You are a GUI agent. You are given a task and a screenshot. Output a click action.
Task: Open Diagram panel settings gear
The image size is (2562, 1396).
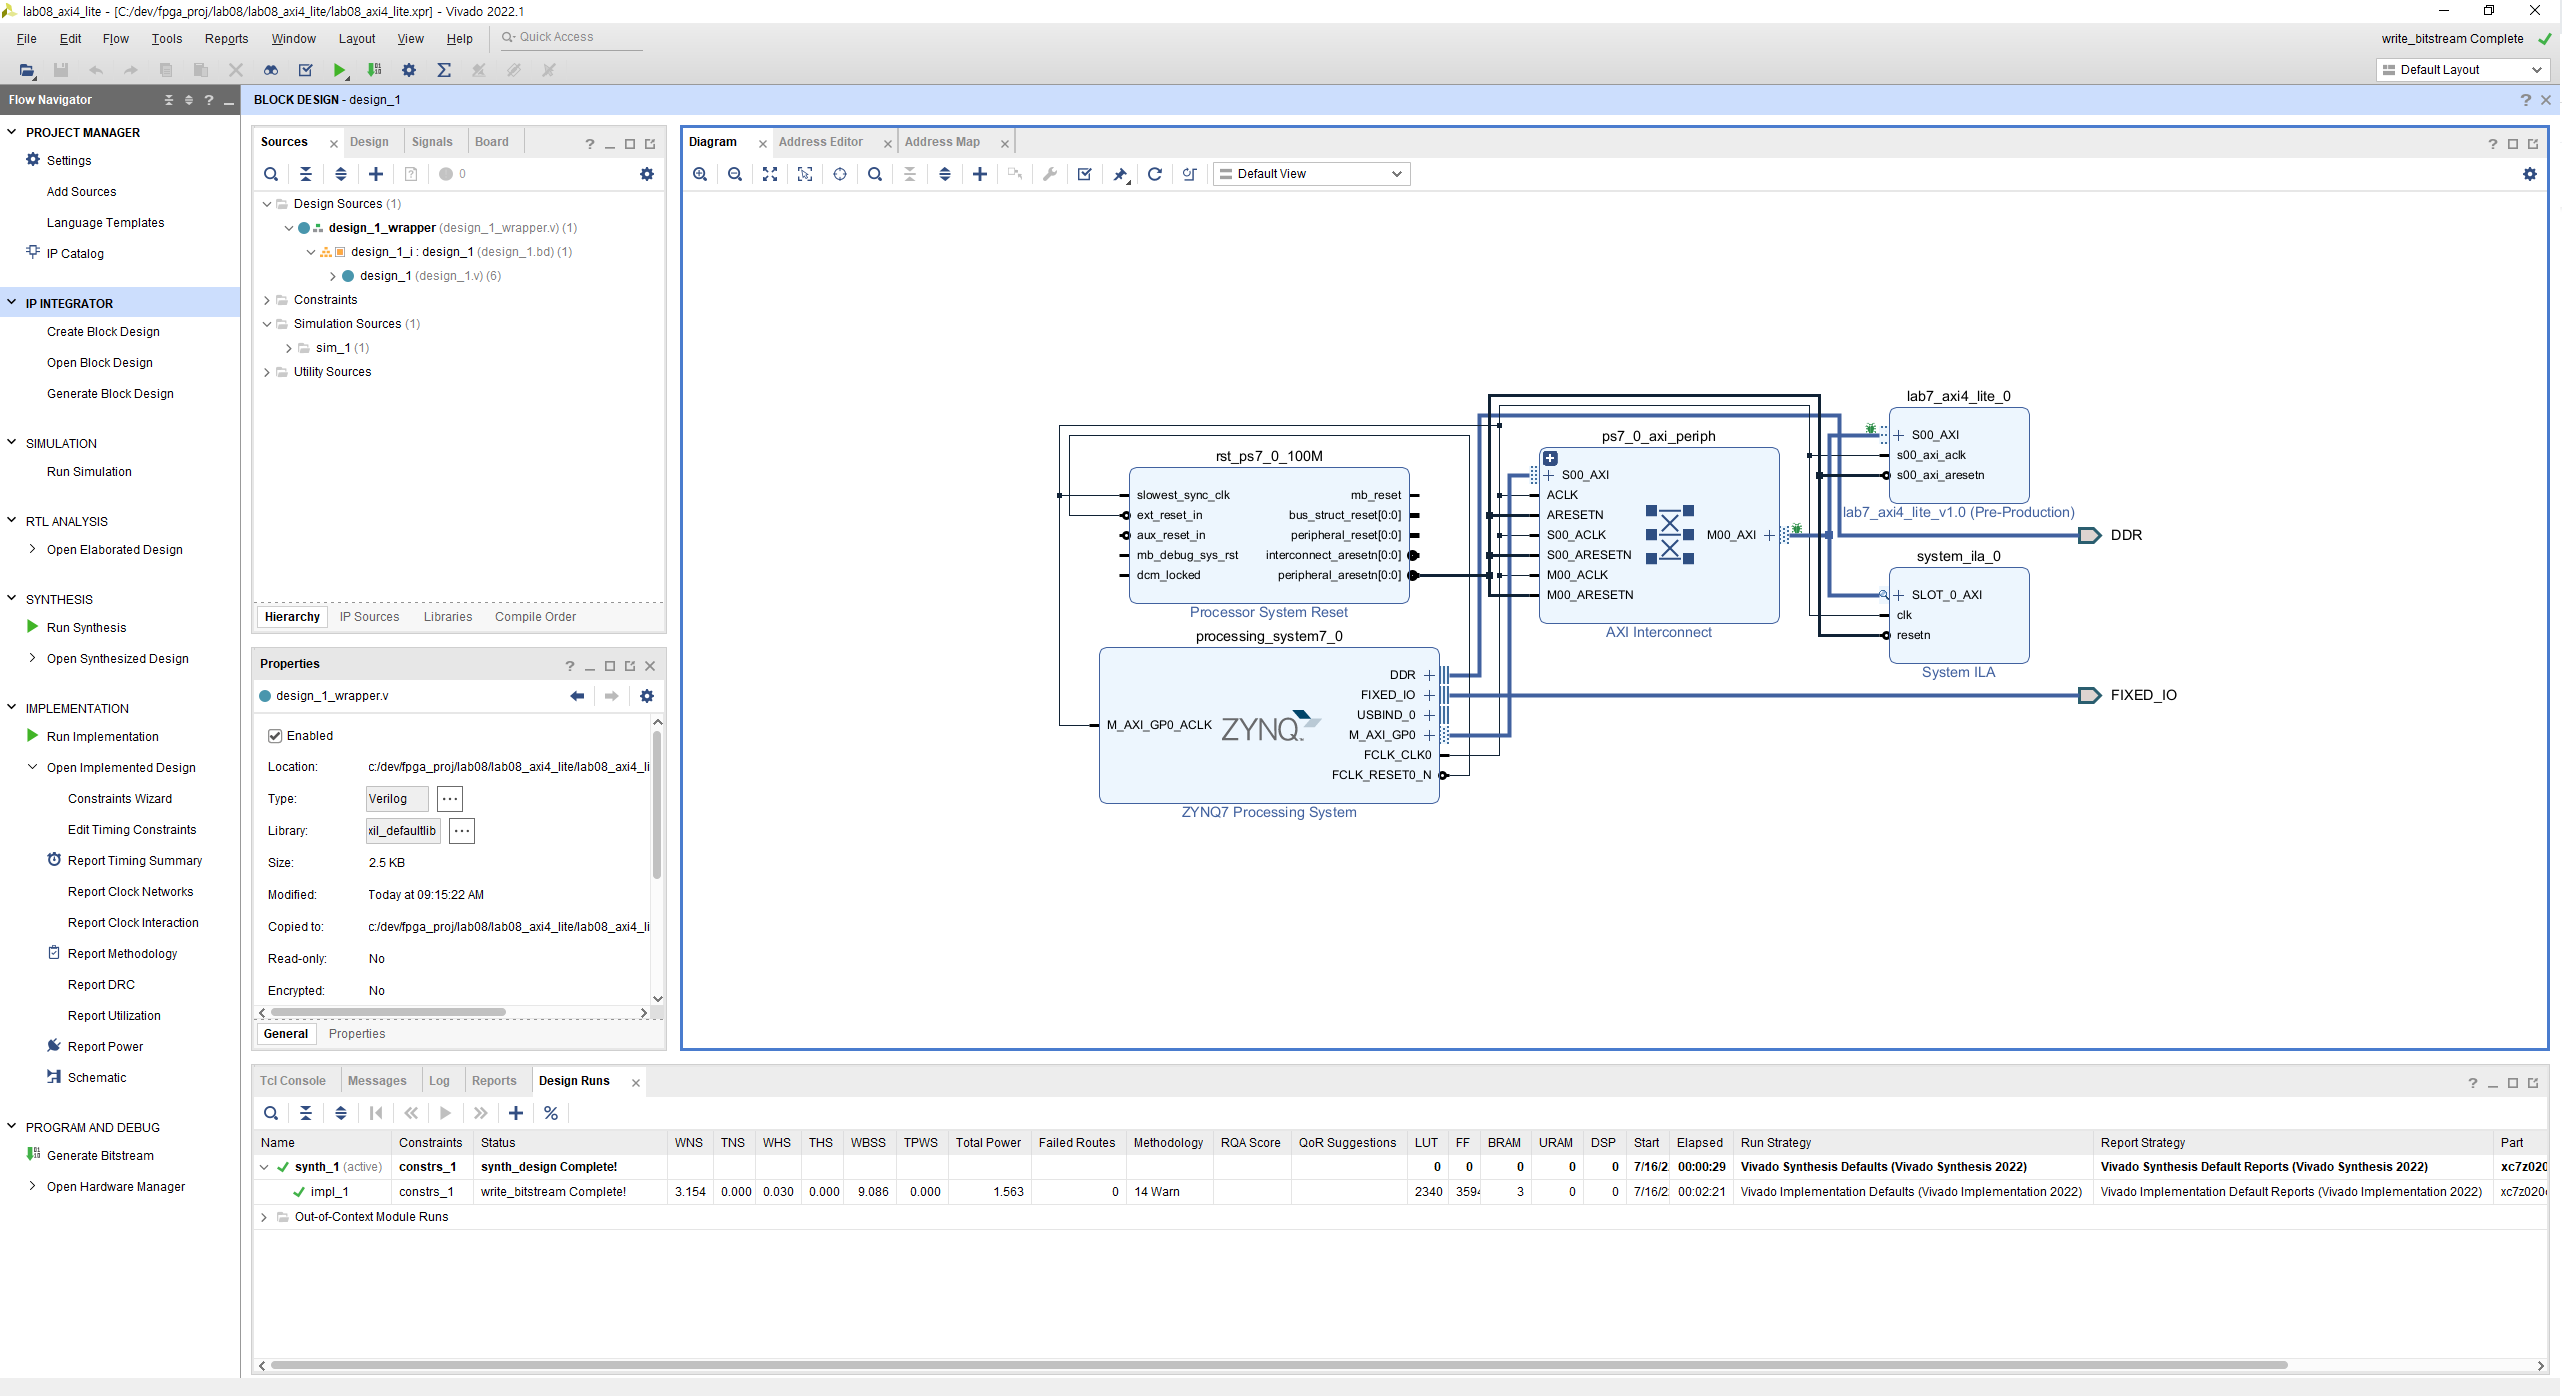[x=2530, y=174]
